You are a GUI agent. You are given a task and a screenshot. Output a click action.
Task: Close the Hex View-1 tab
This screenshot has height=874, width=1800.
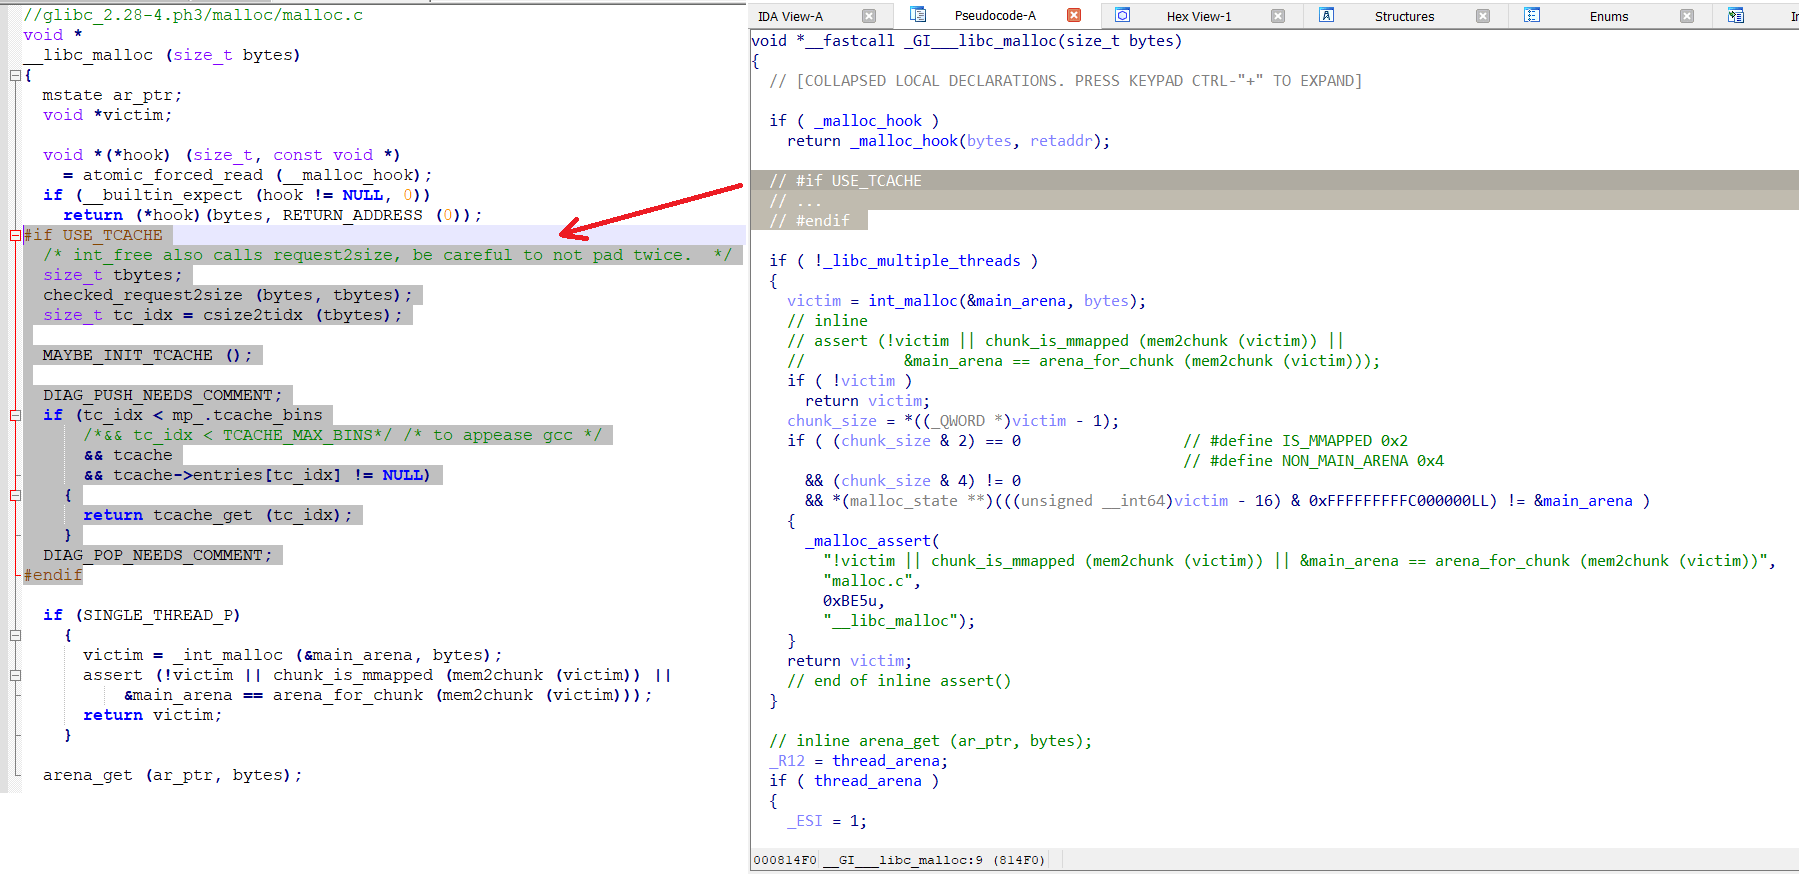(1278, 16)
